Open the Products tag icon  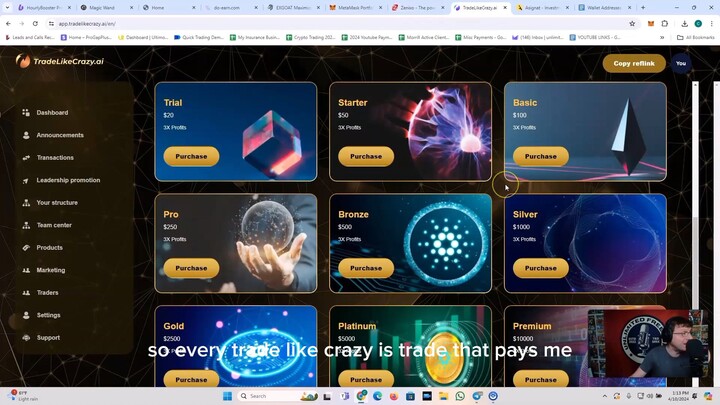(26, 248)
